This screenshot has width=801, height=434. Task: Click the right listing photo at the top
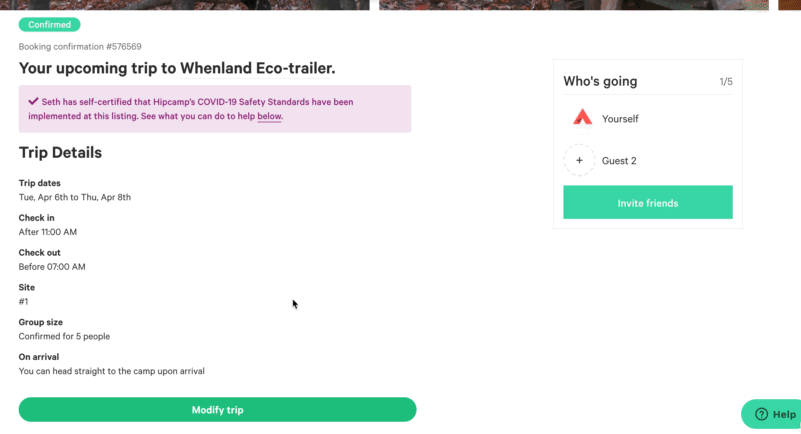pyautogui.click(x=573, y=4)
